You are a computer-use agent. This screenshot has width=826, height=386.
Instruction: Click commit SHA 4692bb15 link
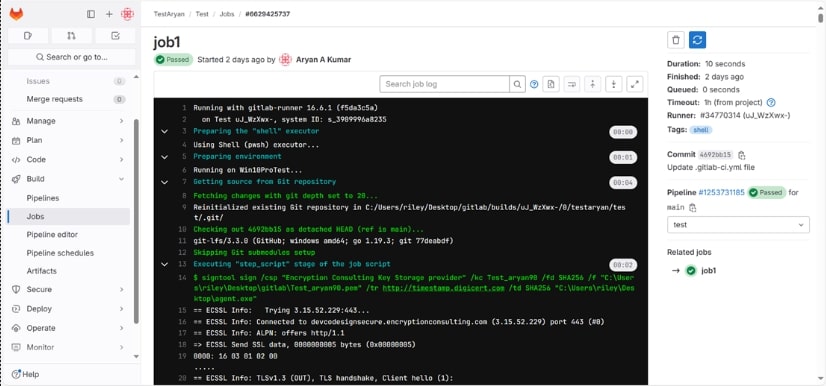coord(715,155)
